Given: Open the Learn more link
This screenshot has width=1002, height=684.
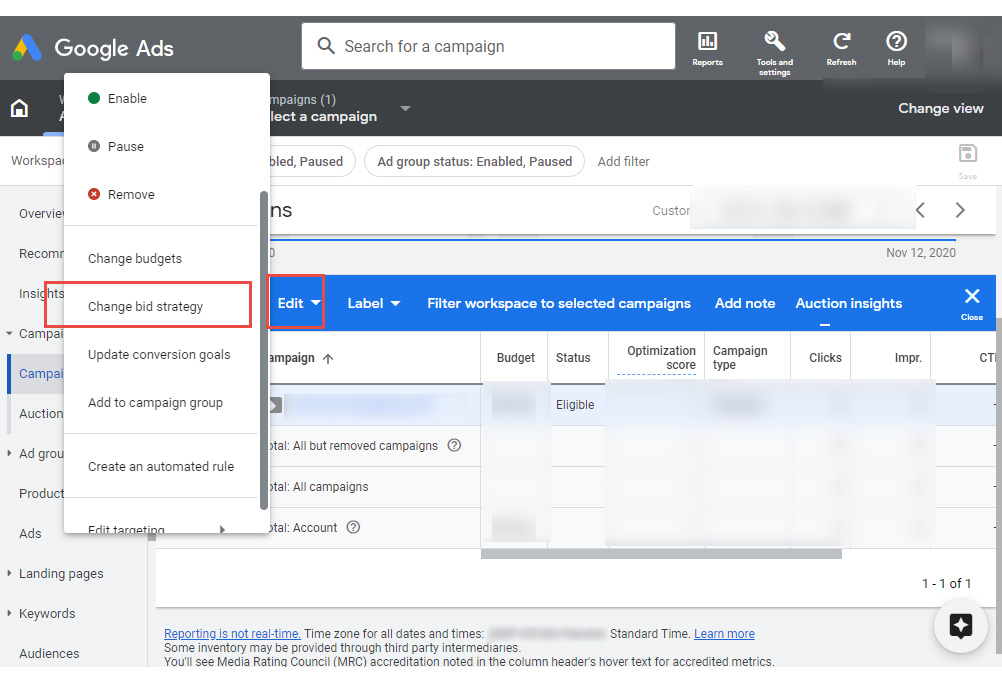Looking at the screenshot, I should [724, 634].
